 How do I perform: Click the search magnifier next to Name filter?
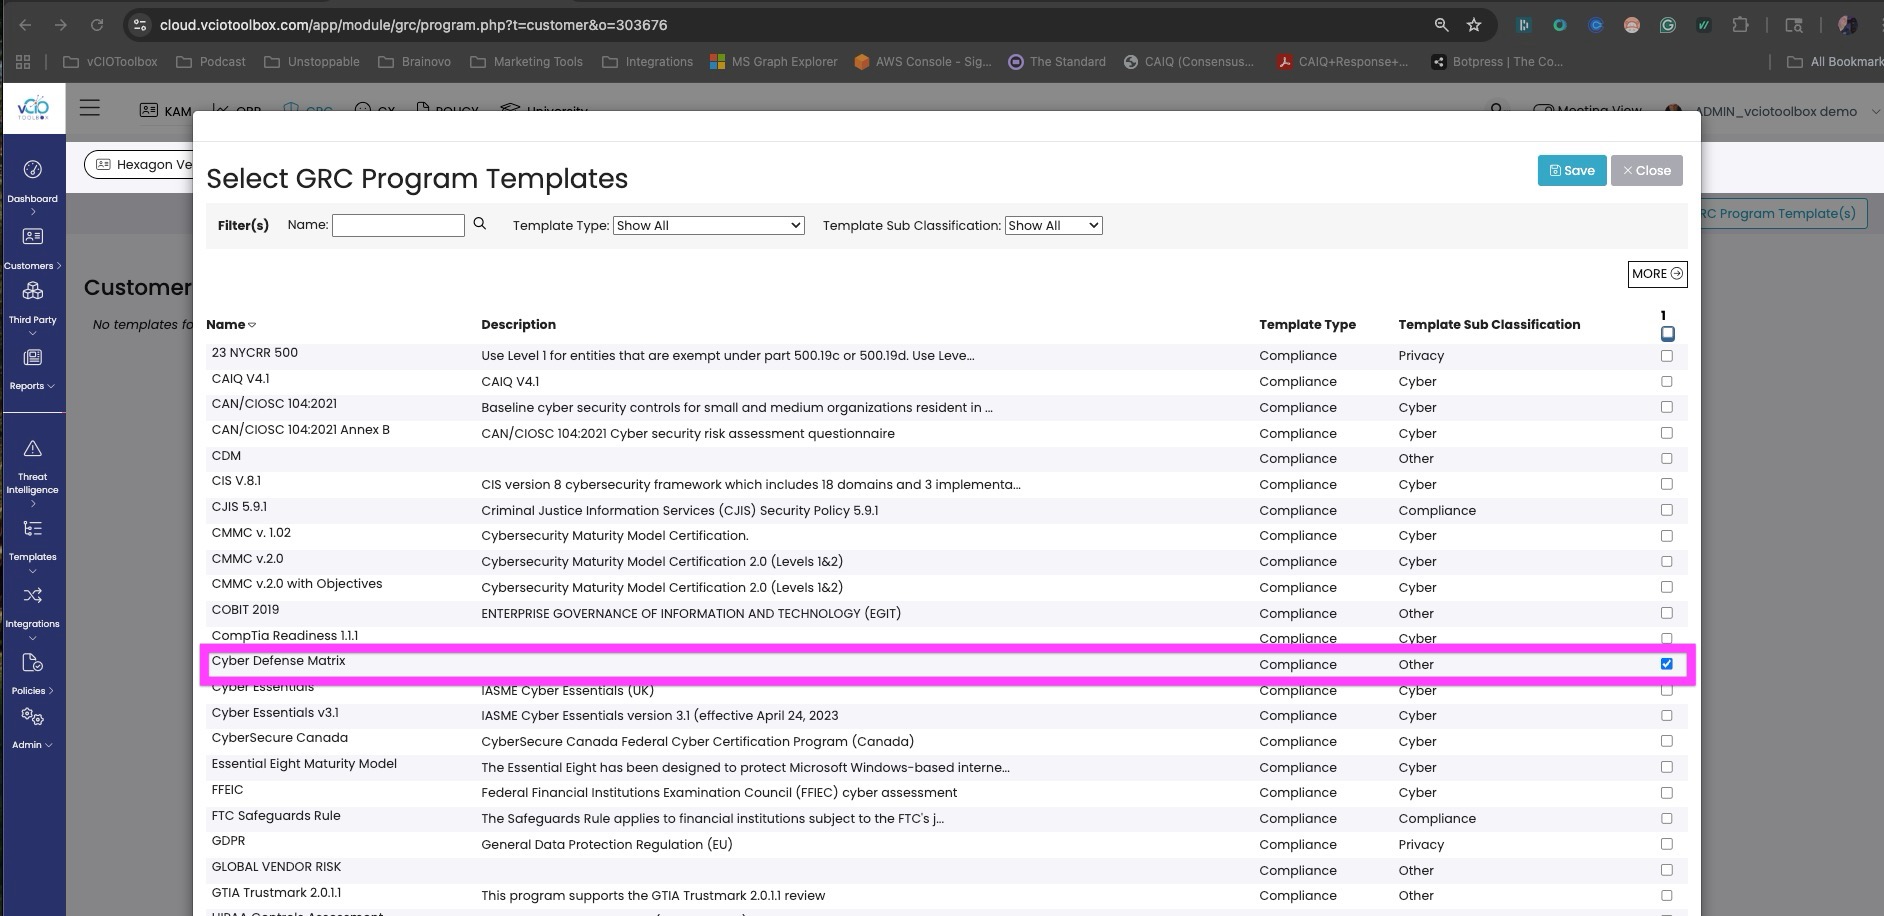480,224
